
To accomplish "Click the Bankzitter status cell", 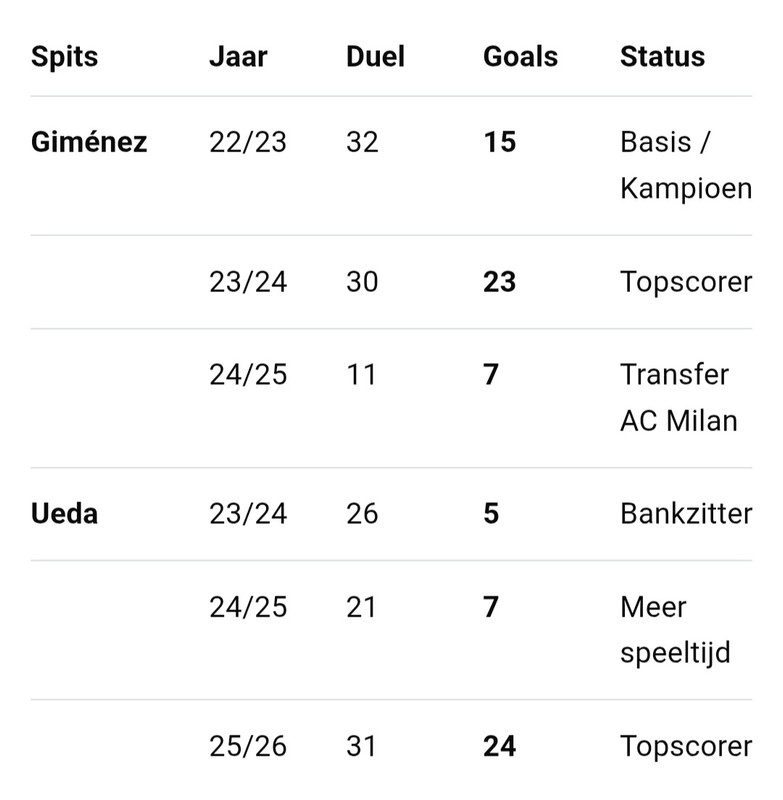I will pos(686,513).
